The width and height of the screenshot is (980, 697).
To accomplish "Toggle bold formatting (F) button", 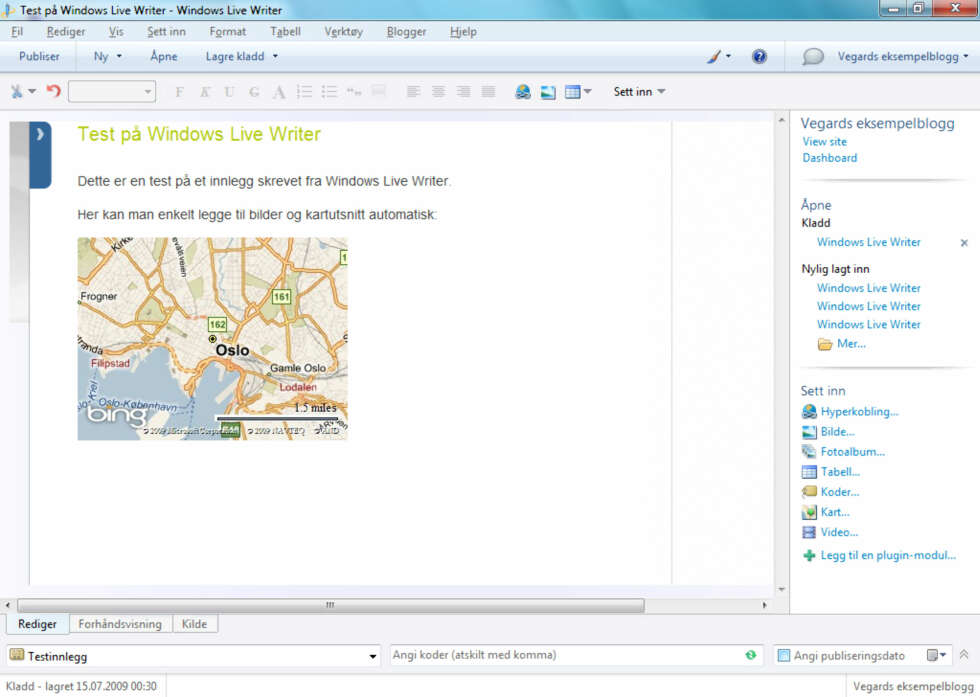I will coord(179,92).
